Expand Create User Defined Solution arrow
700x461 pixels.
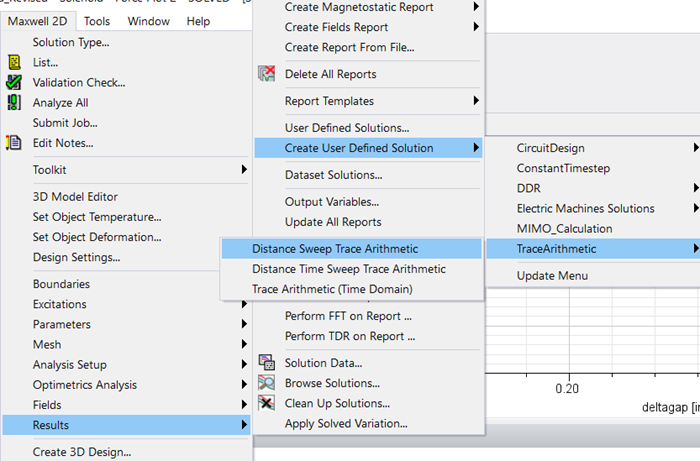pyautogui.click(x=476, y=148)
